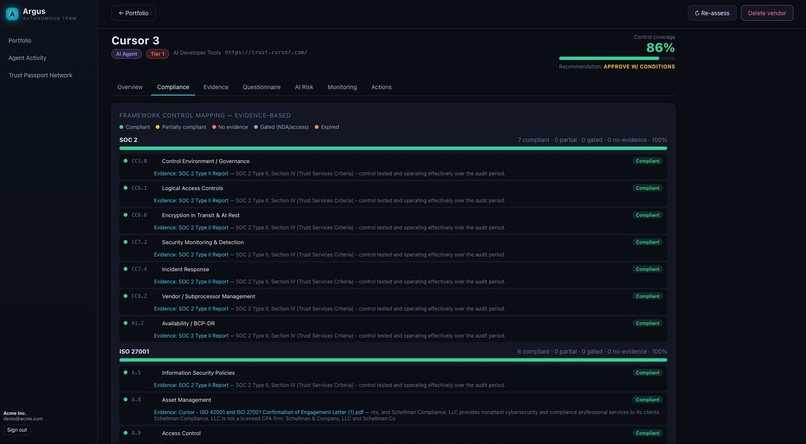
Task: Click the Cursor 3 vendor title
Action: tap(135, 41)
